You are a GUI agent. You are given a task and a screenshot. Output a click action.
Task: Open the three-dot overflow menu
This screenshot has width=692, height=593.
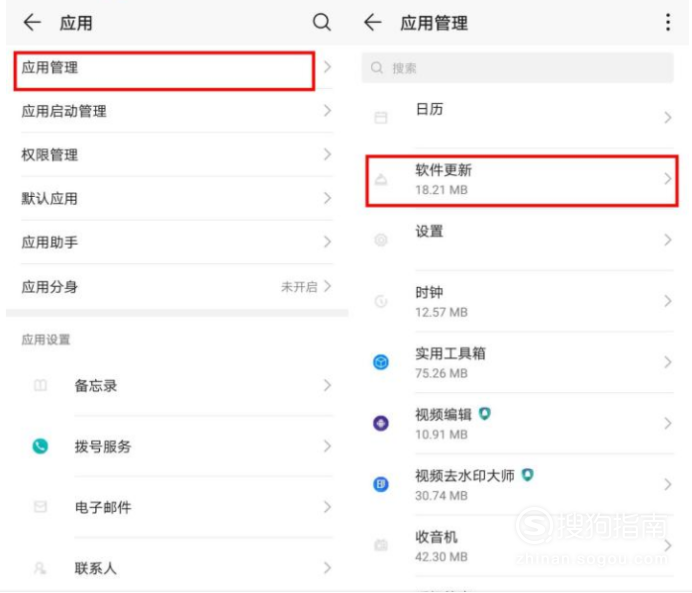668,22
